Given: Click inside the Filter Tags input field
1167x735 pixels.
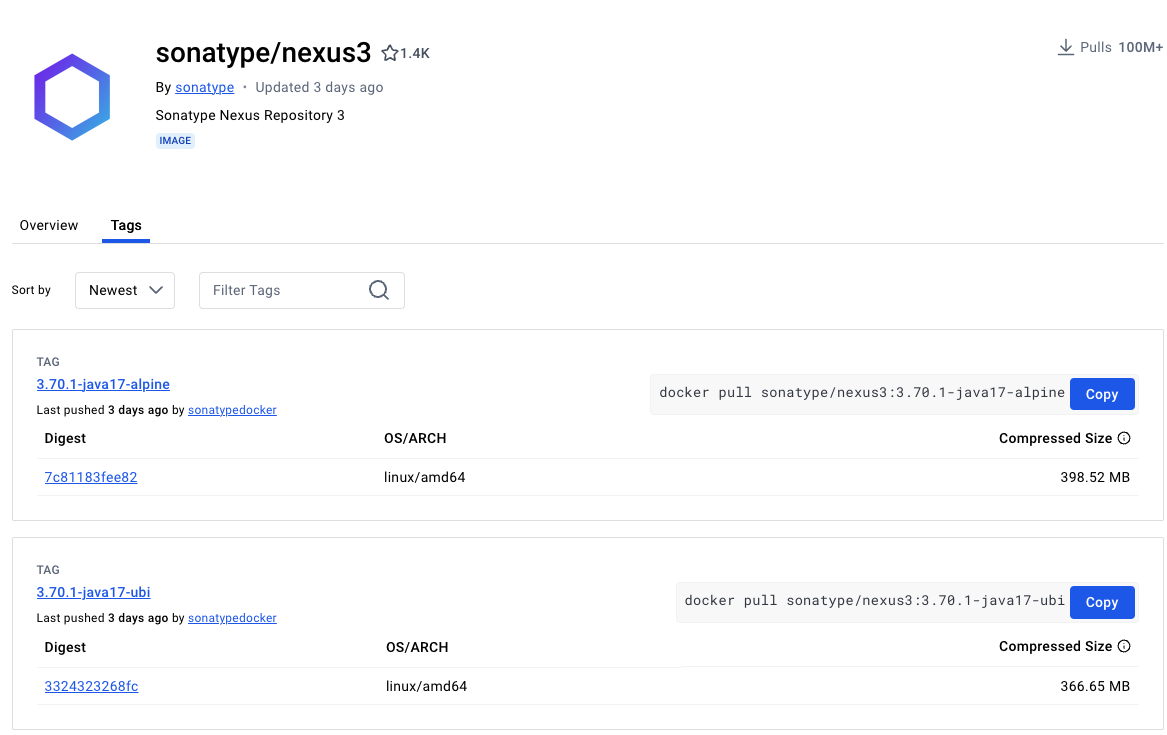Looking at the screenshot, I should 280,290.
